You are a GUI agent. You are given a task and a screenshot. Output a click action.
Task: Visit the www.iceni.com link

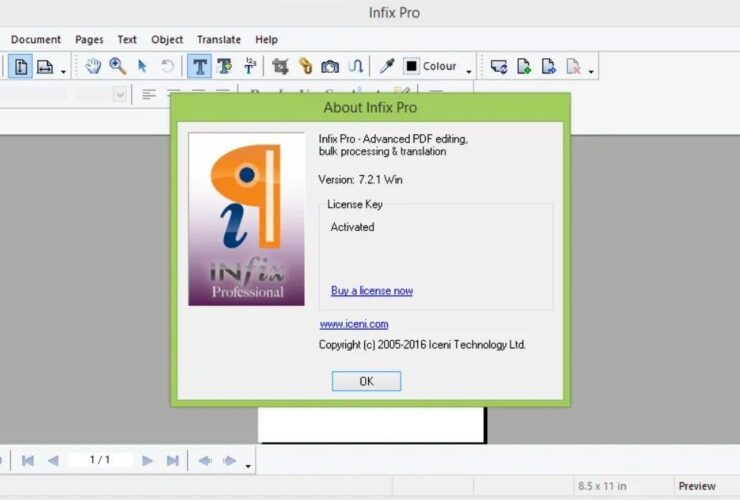click(x=354, y=324)
